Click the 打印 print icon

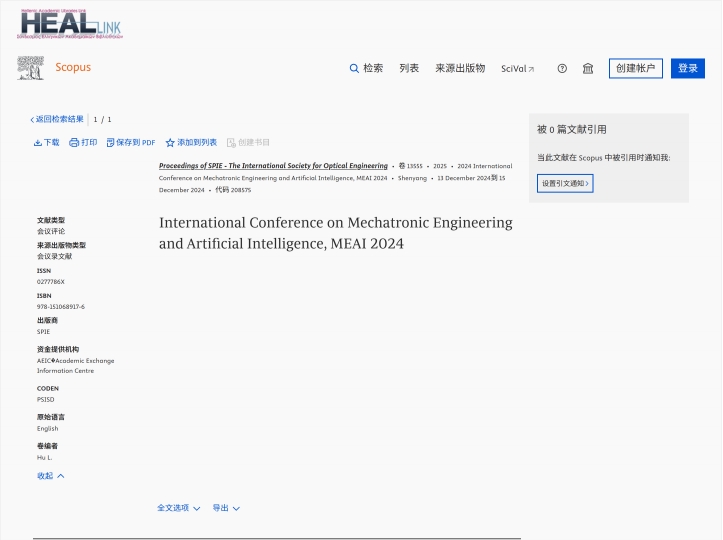point(74,143)
